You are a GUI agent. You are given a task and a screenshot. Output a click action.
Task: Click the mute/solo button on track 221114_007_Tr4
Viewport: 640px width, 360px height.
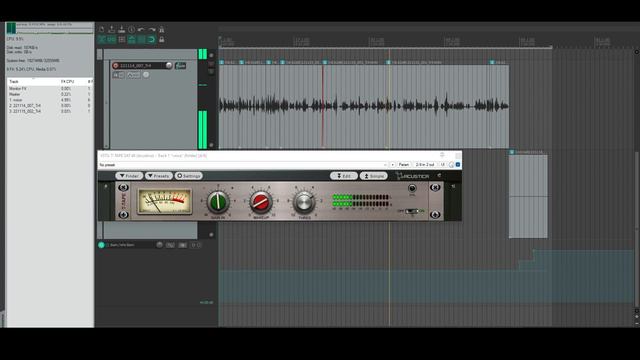[x=118, y=75]
